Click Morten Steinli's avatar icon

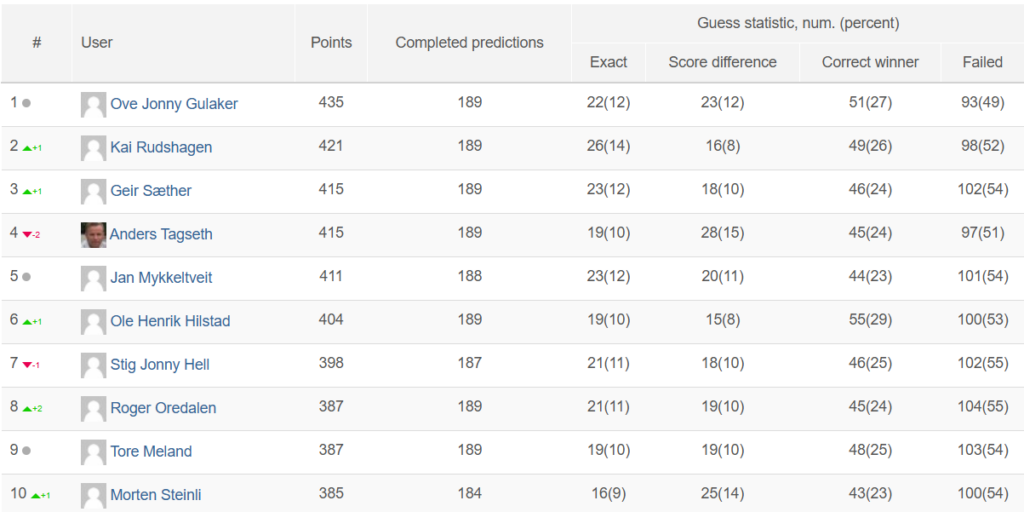(93, 495)
